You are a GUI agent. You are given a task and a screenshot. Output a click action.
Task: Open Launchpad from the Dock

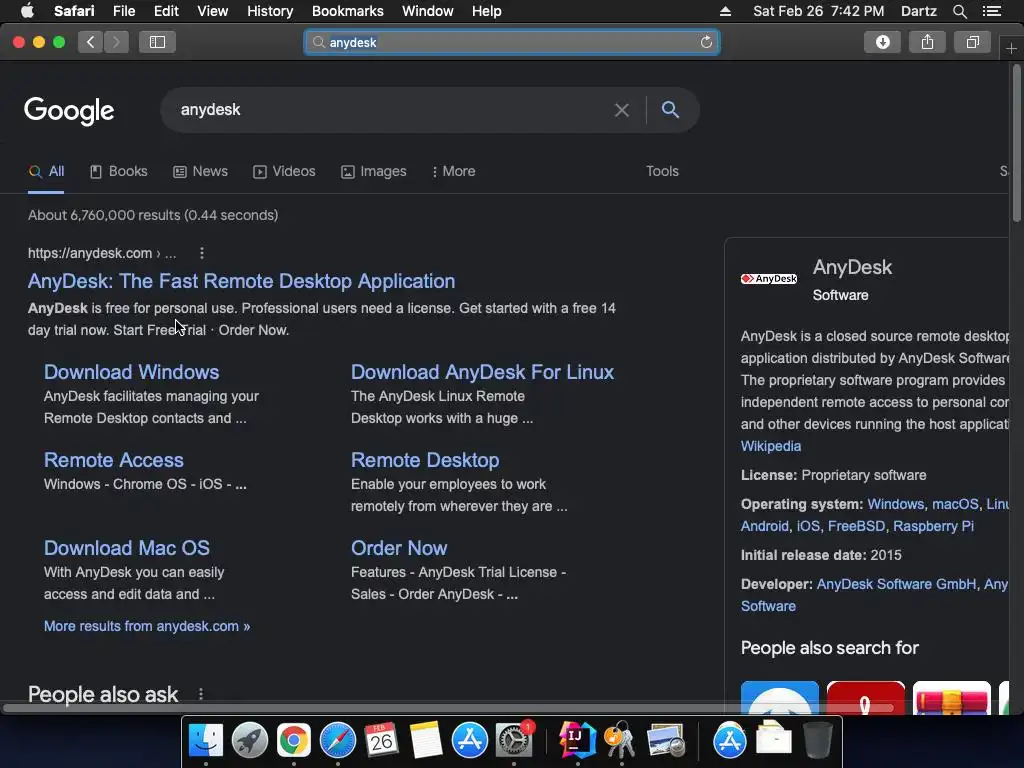click(x=249, y=741)
